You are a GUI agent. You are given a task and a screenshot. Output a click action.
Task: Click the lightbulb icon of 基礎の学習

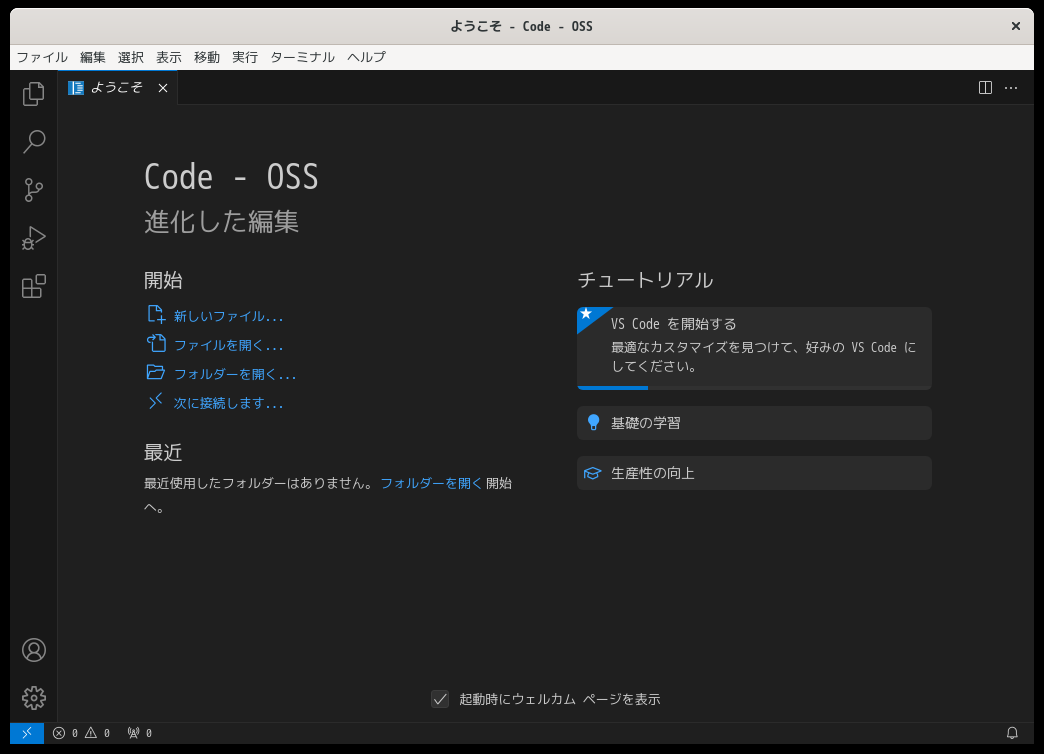click(593, 422)
